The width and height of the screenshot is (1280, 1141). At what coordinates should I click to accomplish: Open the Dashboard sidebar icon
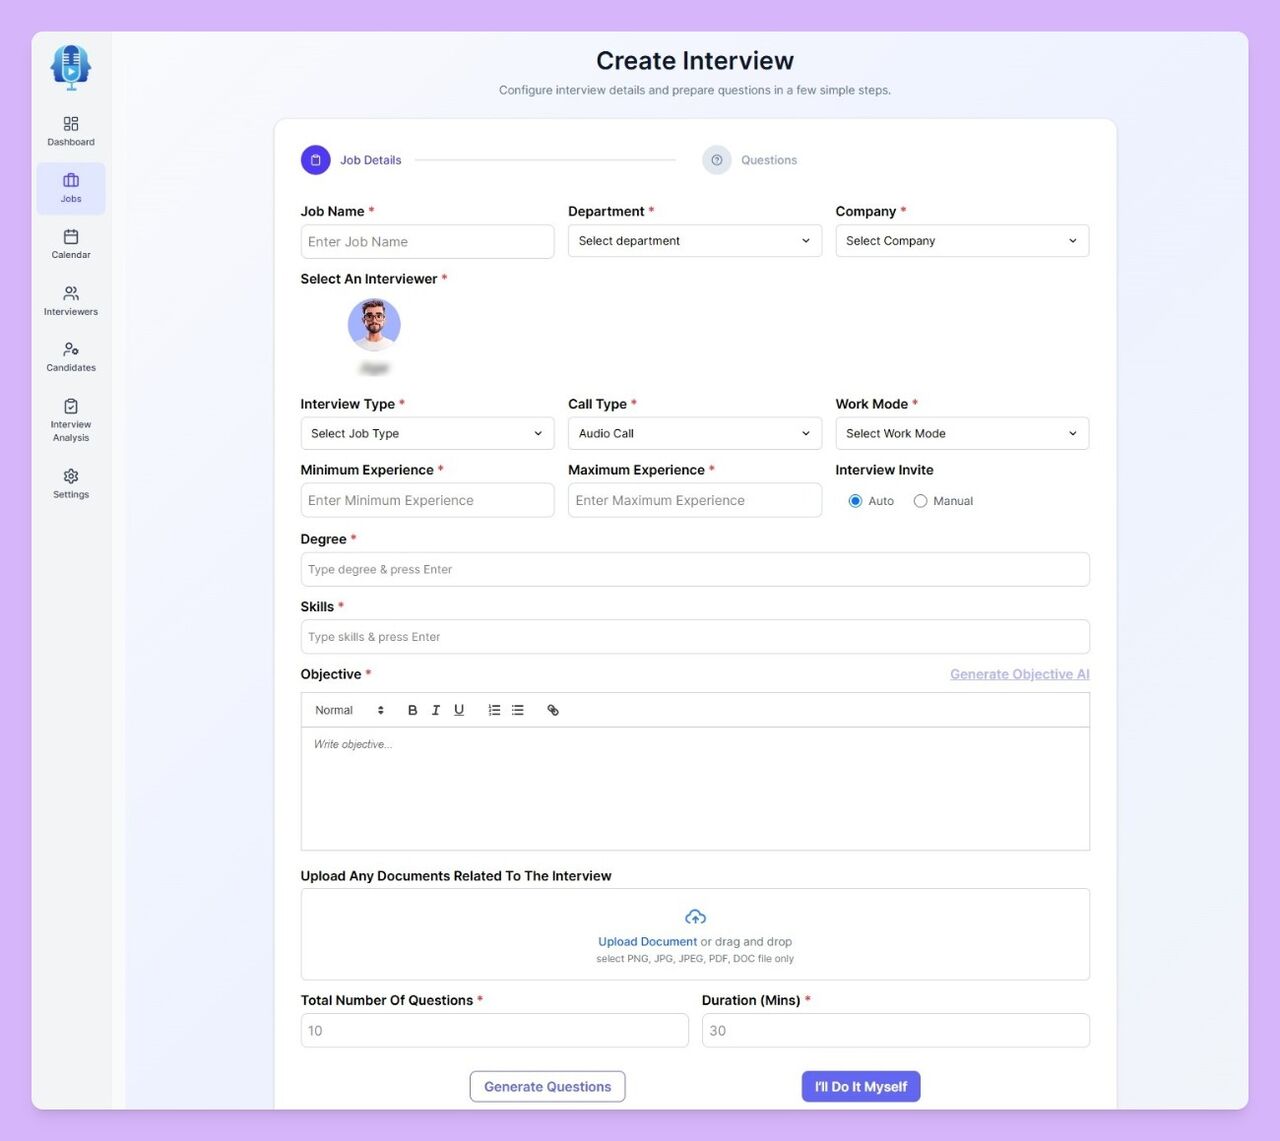71,124
